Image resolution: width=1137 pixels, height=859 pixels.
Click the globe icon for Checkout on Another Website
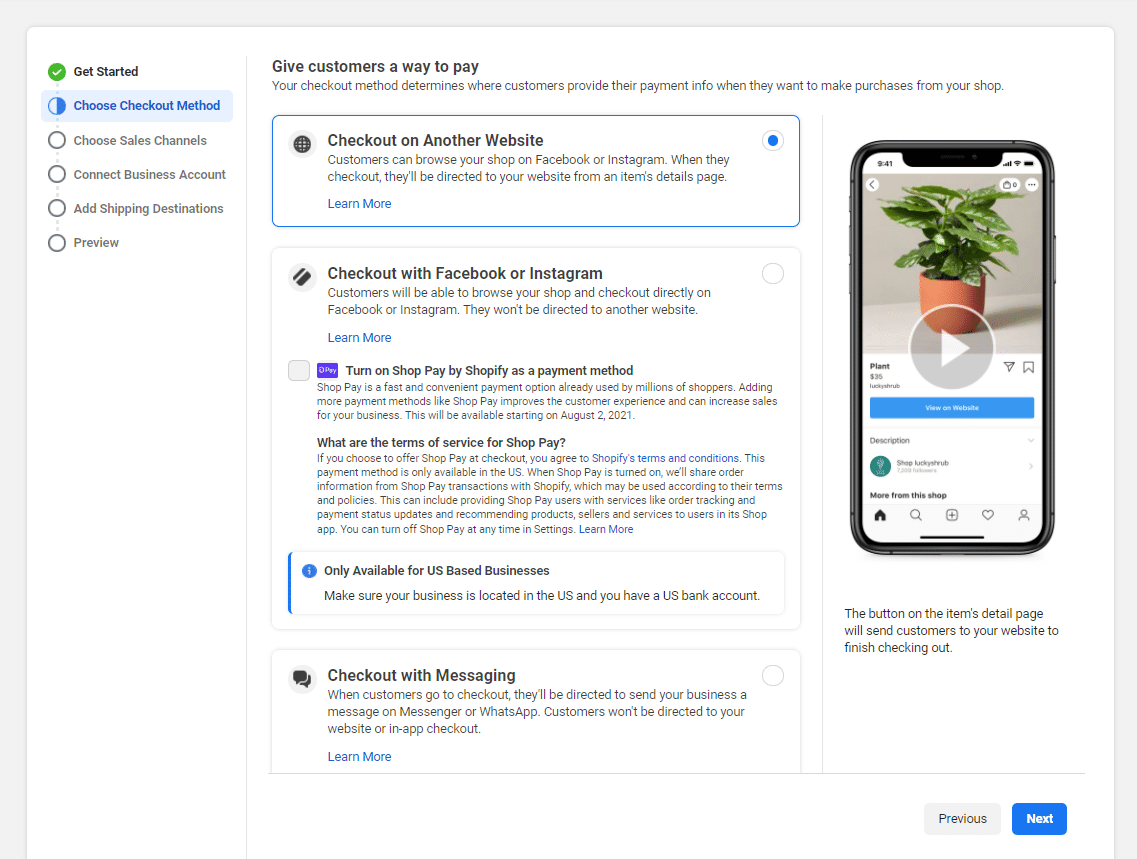click(302, 144)
